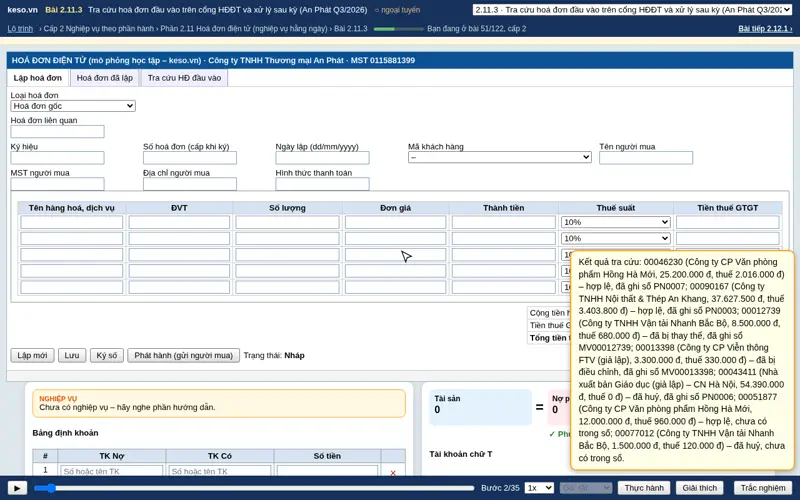800x500 pixels.
Task: Focus the TK Có account input
Action: tap(220, 471)
